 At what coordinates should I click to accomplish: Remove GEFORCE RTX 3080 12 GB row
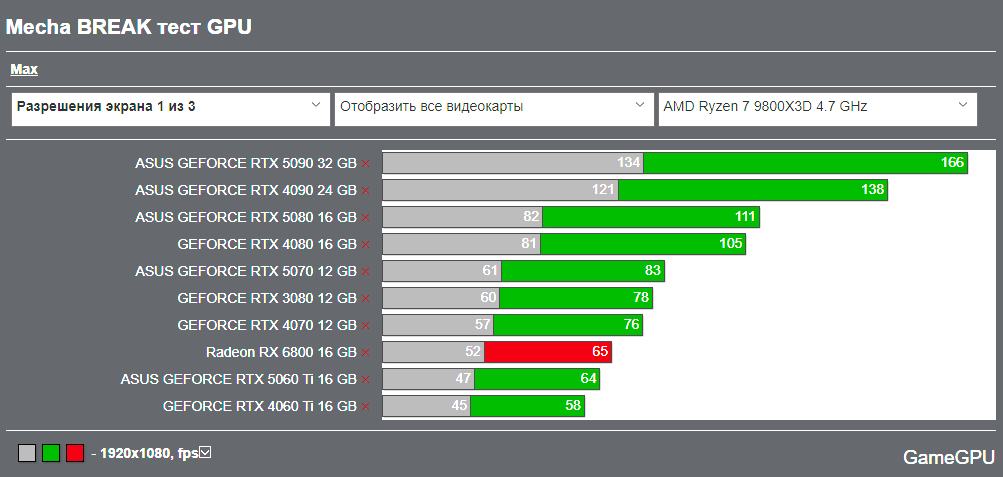point(365,299)
